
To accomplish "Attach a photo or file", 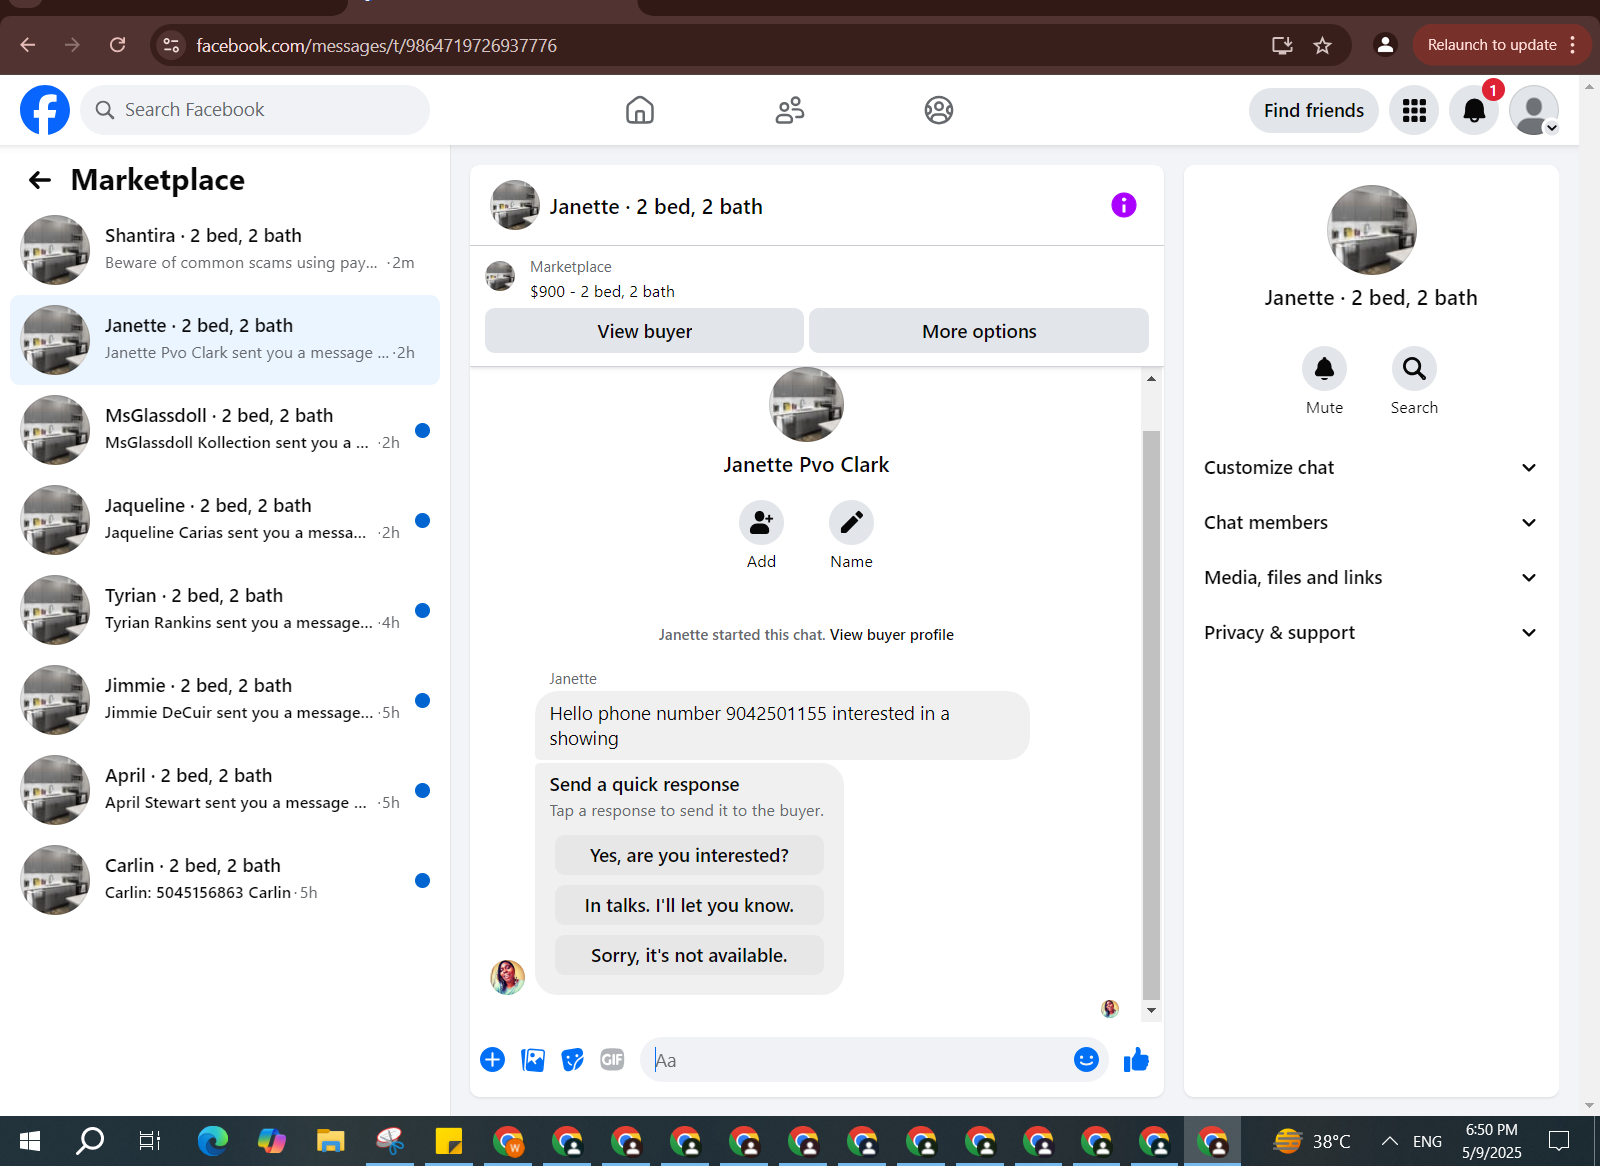I will pyautogui.click(x=533, y=1060).
